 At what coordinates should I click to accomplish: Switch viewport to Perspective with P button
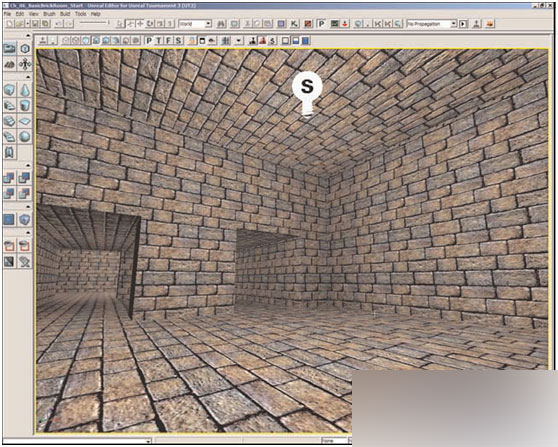click(149, 41)
